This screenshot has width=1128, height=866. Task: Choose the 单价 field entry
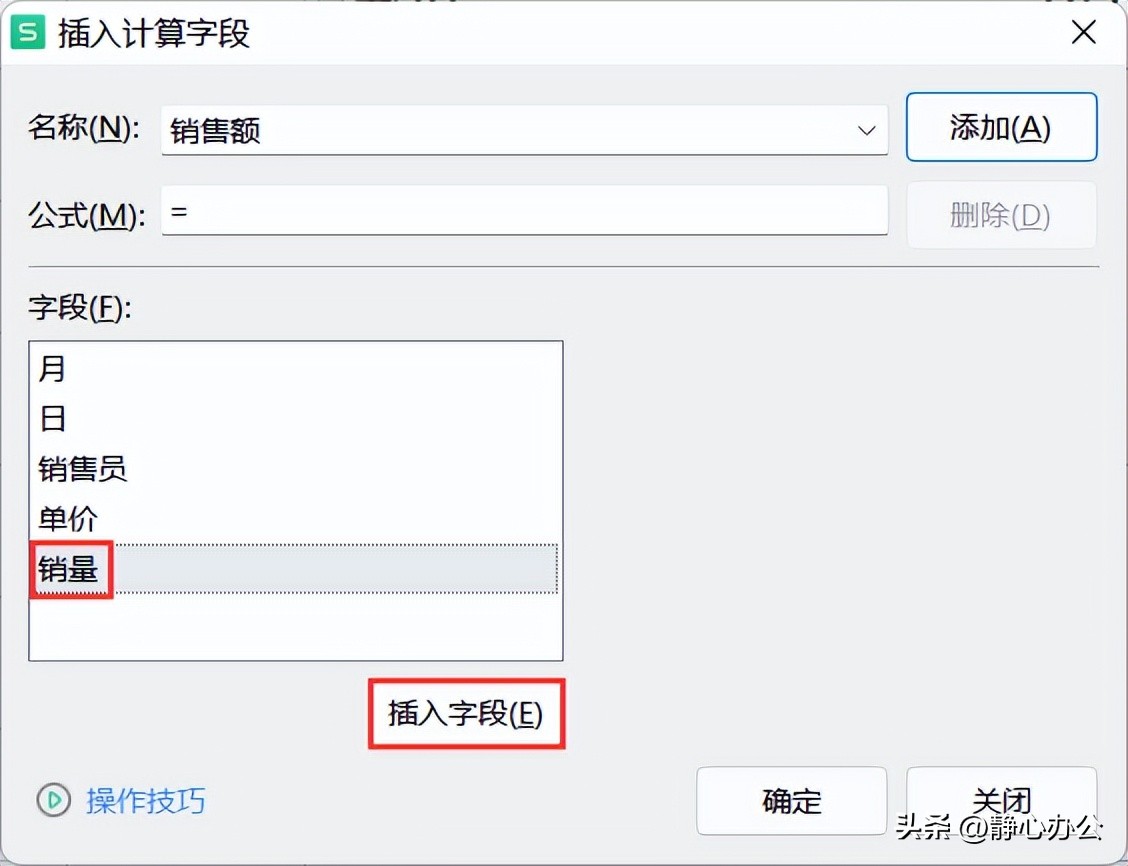click(x=296, y=519)
